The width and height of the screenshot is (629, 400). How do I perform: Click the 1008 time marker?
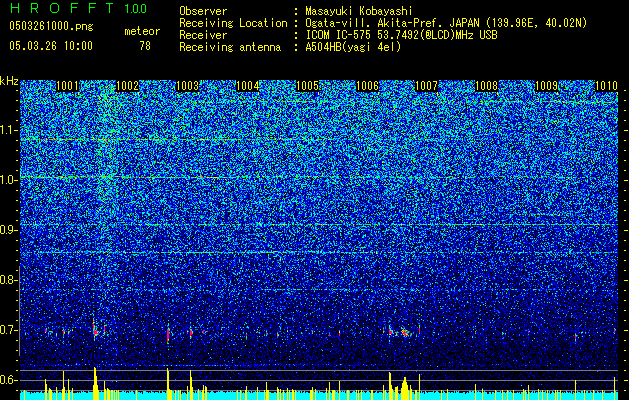(486, 86)
